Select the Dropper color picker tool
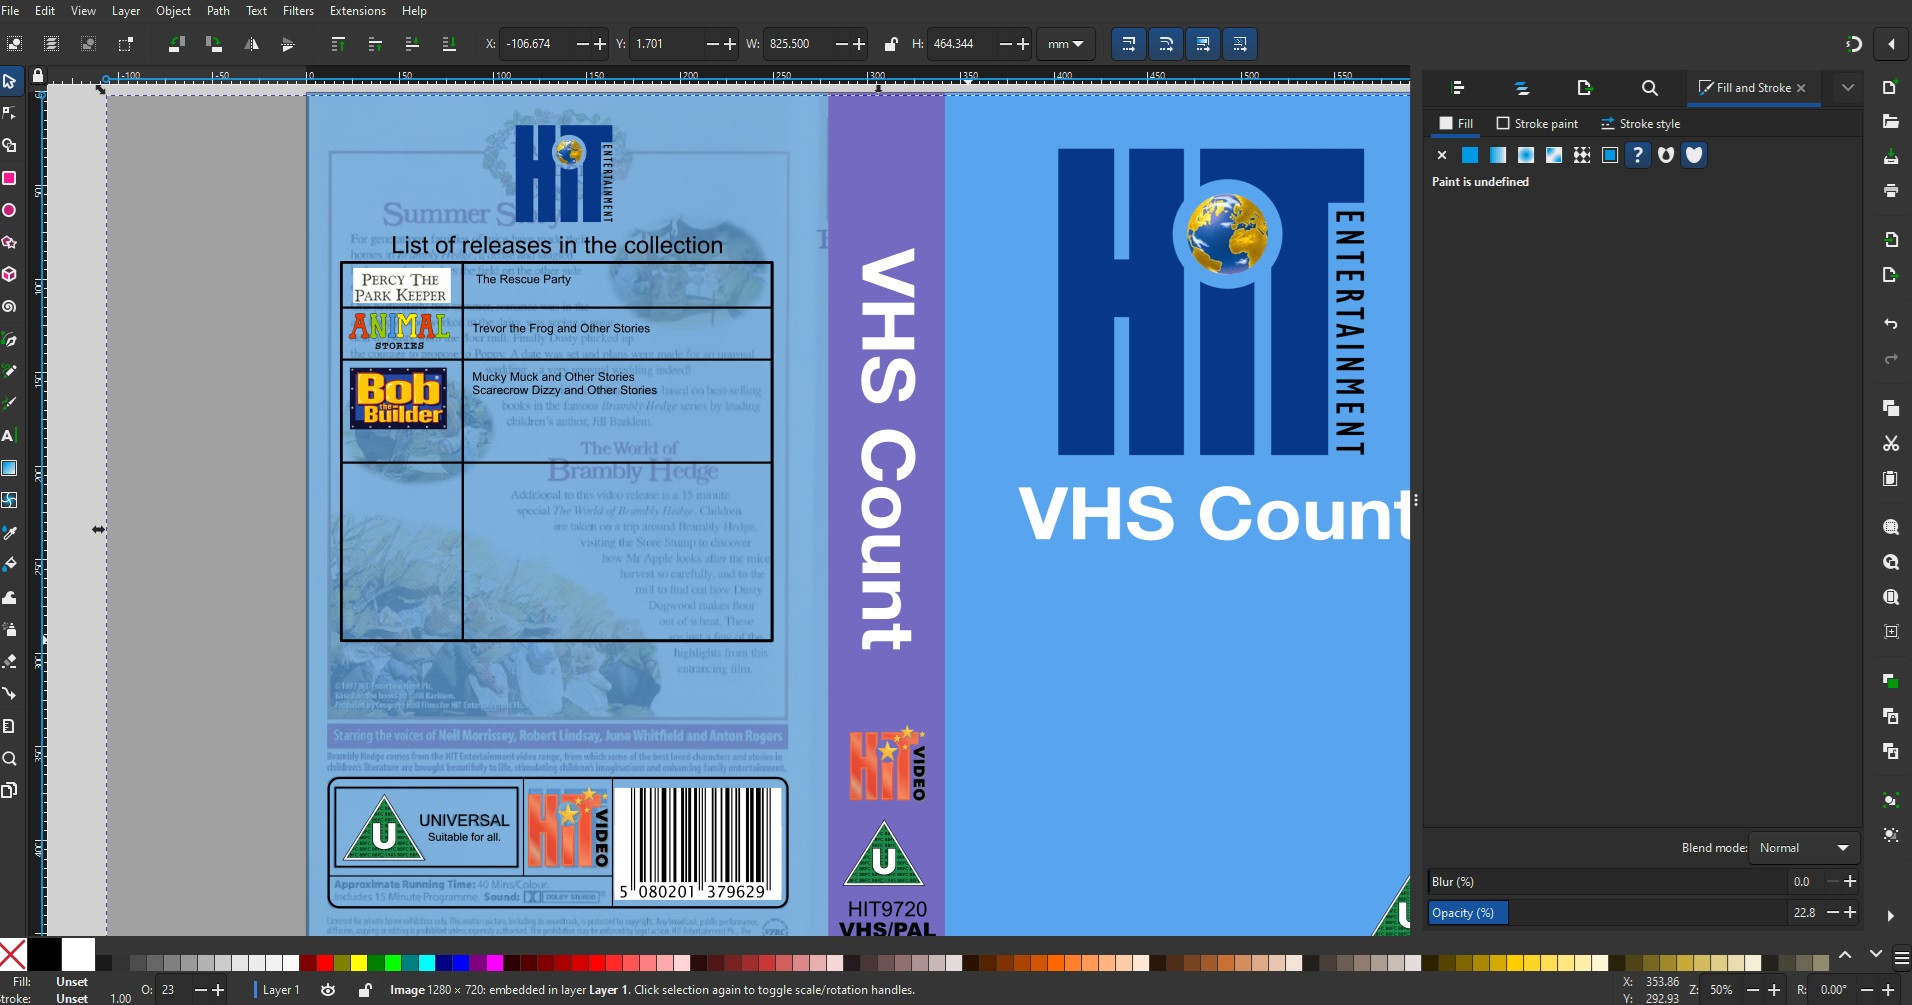 (9, 532)
